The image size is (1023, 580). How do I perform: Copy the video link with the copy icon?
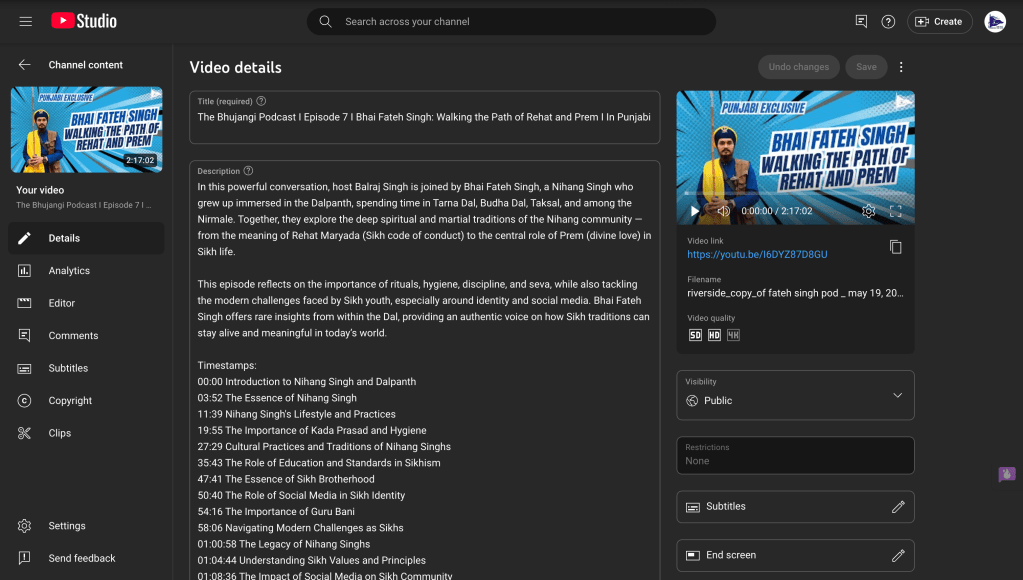[895, 247]
